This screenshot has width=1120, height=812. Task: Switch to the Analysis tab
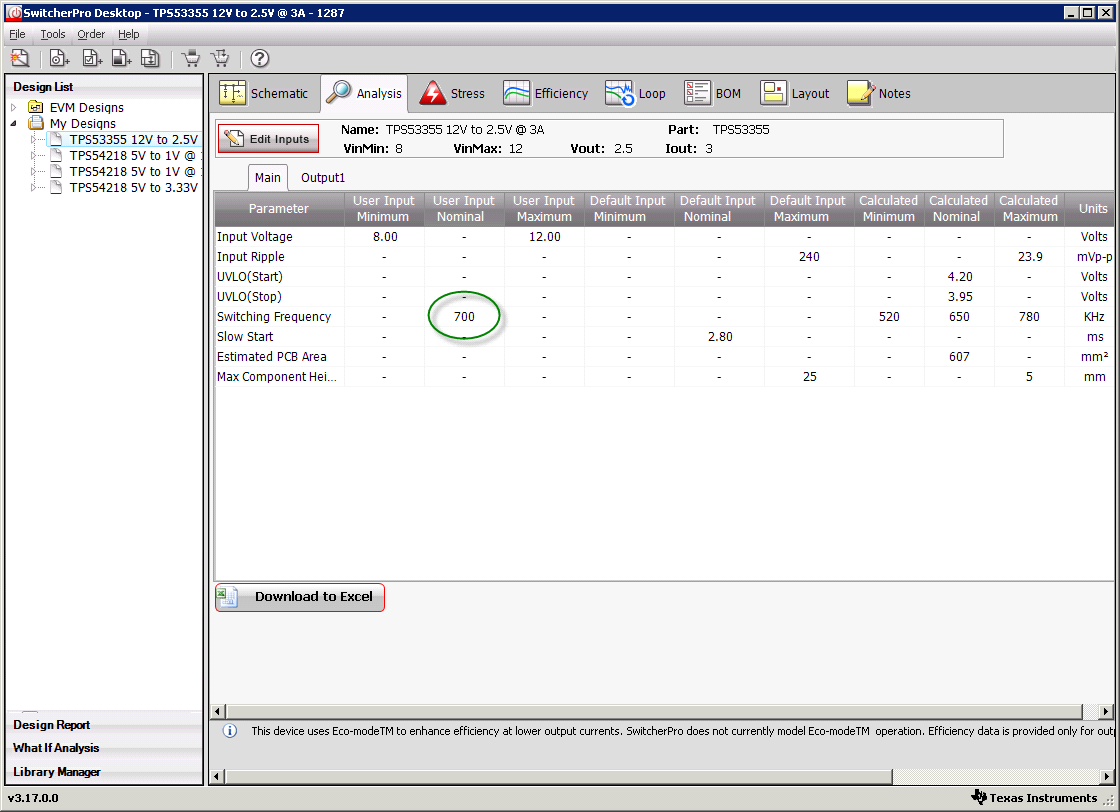click(x=364, y=94)
